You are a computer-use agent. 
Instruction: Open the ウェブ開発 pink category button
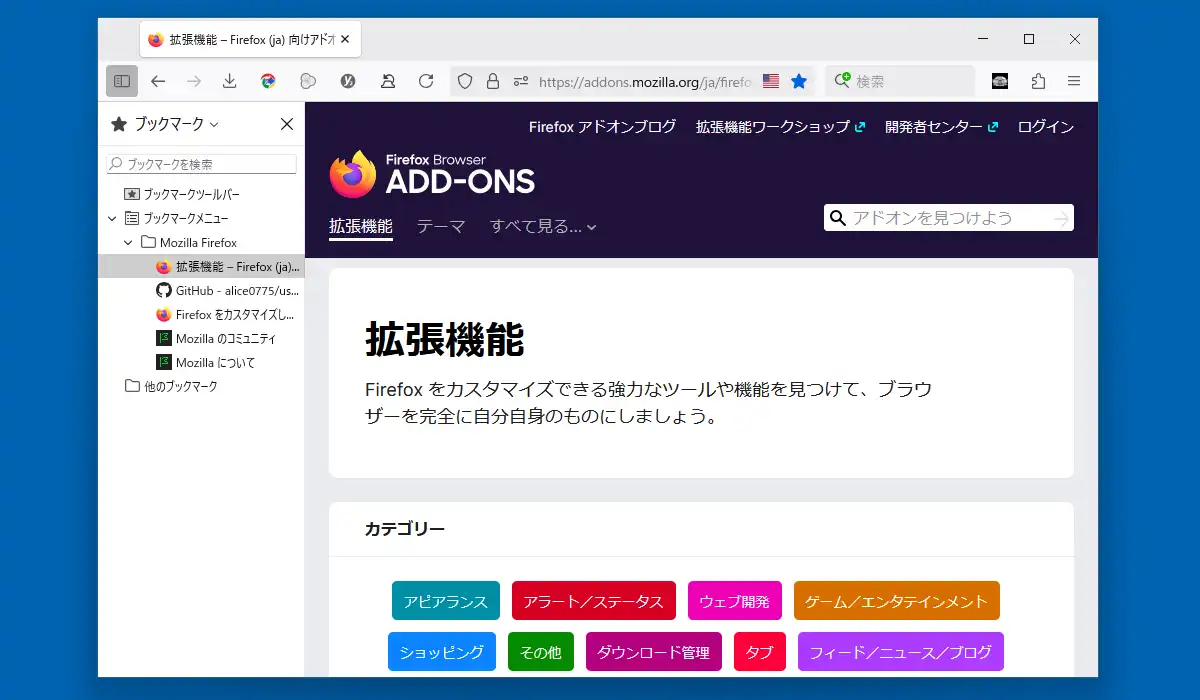735,601
